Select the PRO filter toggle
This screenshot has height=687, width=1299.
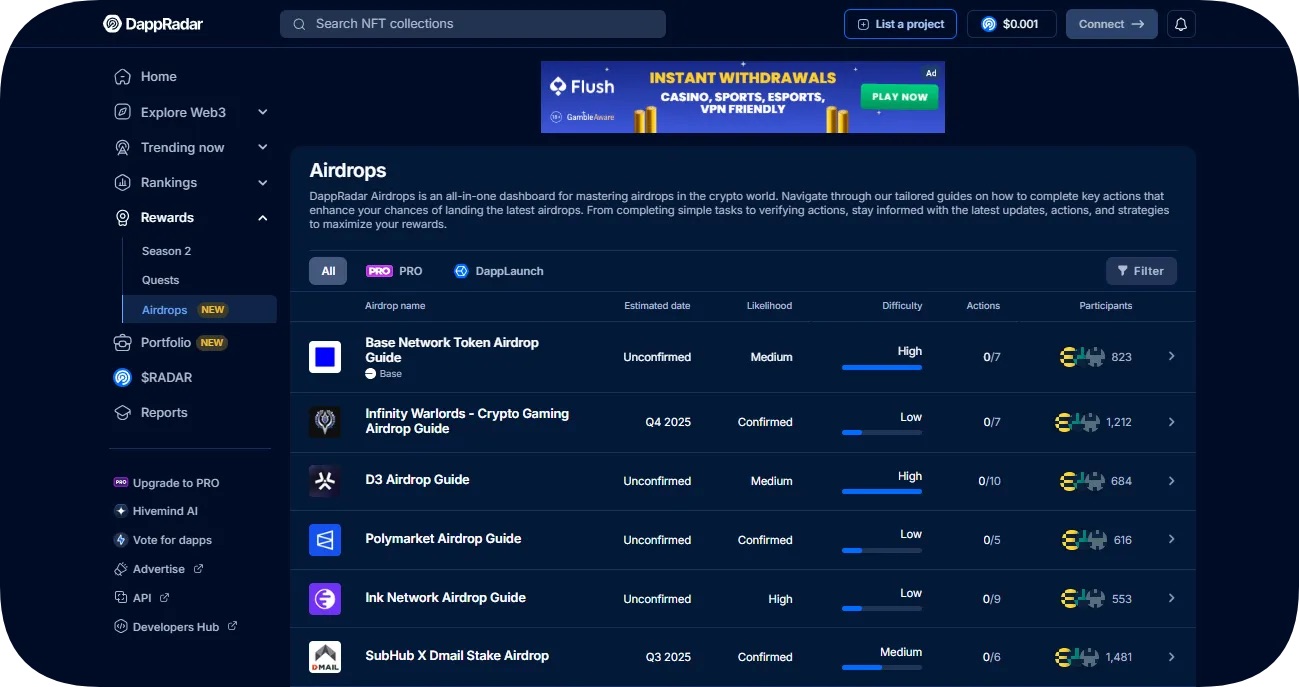click(x=395, y=270)
